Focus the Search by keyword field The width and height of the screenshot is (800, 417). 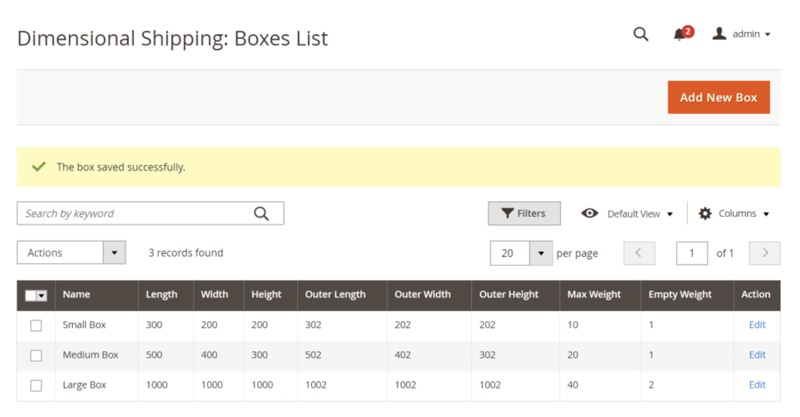pyautogui.click(x=135, y=213)
